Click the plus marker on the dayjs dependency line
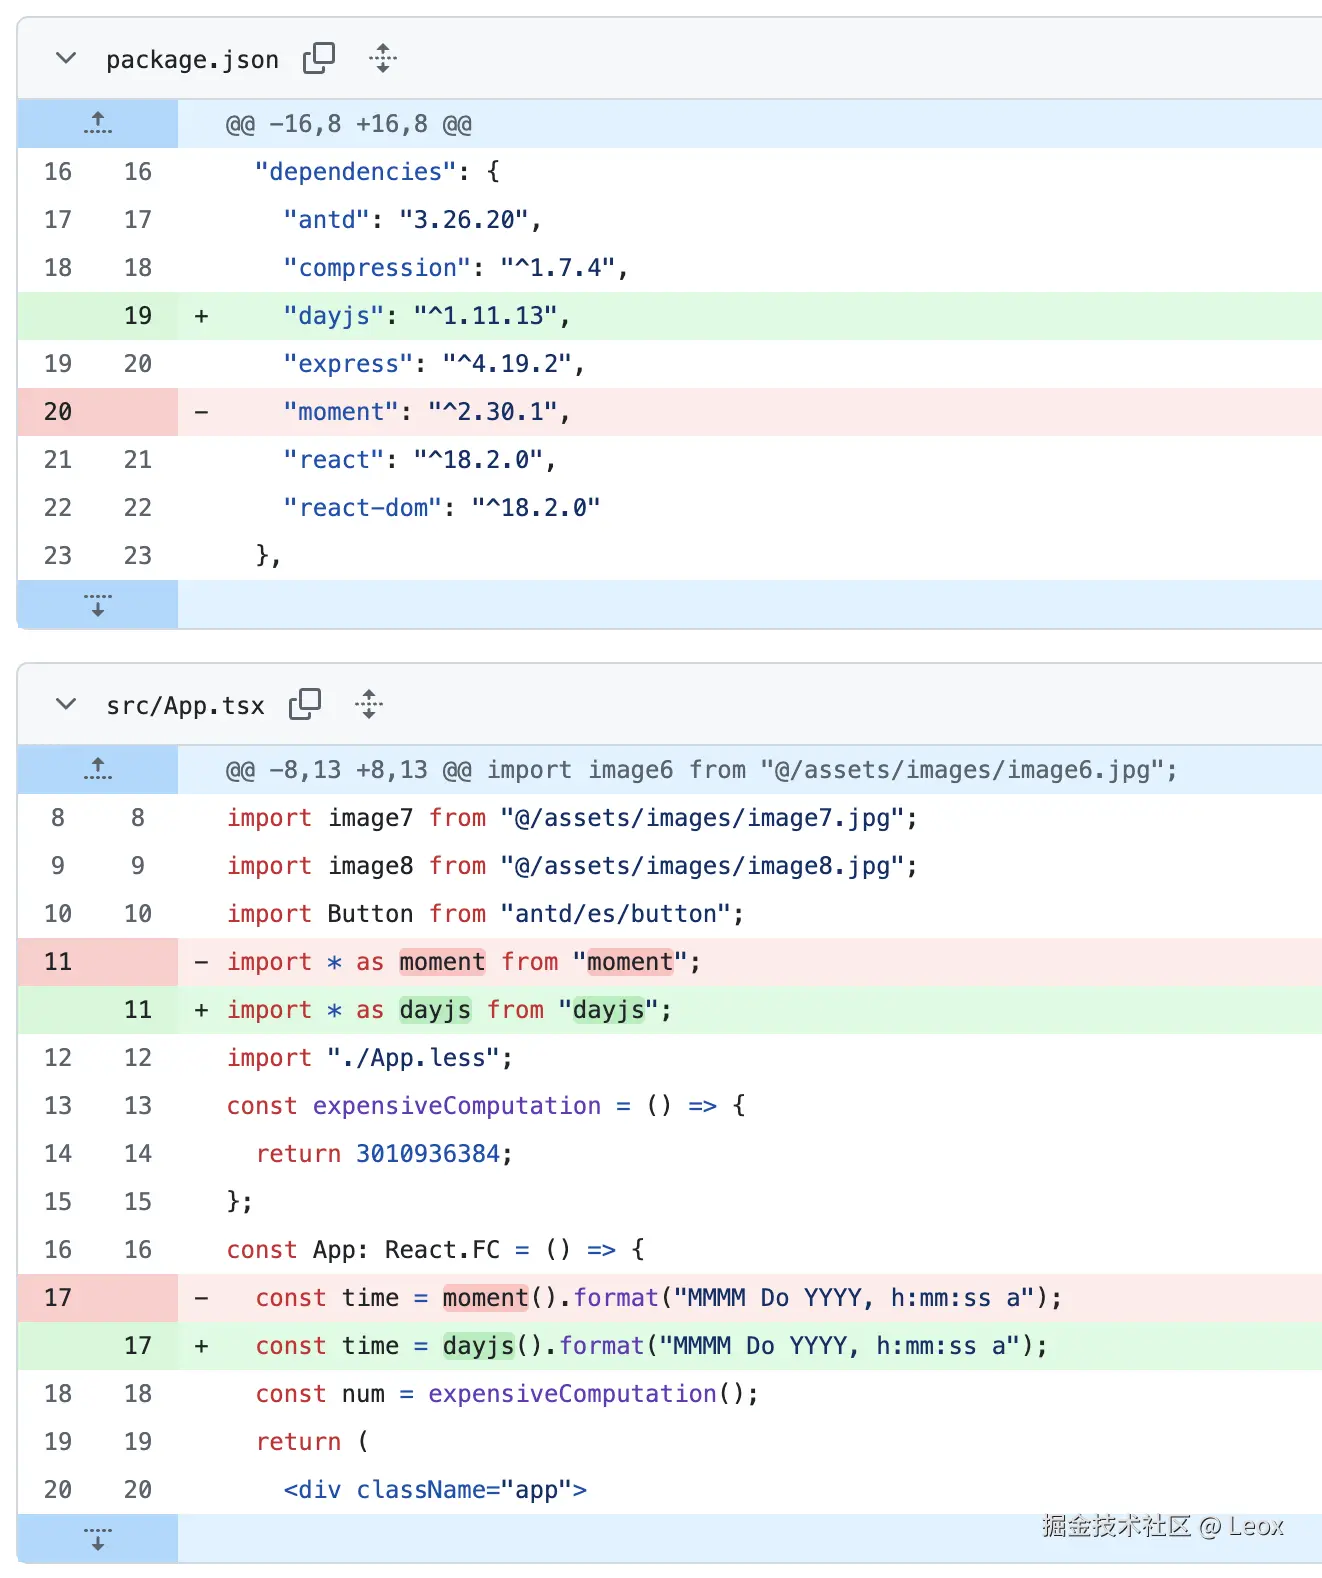 pyautogui.click(x=202, y=316)
